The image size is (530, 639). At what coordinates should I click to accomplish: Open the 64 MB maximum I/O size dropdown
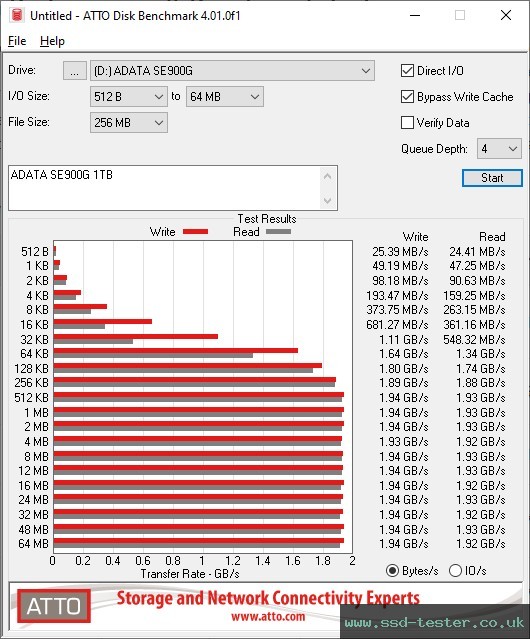tap(224, 97)
